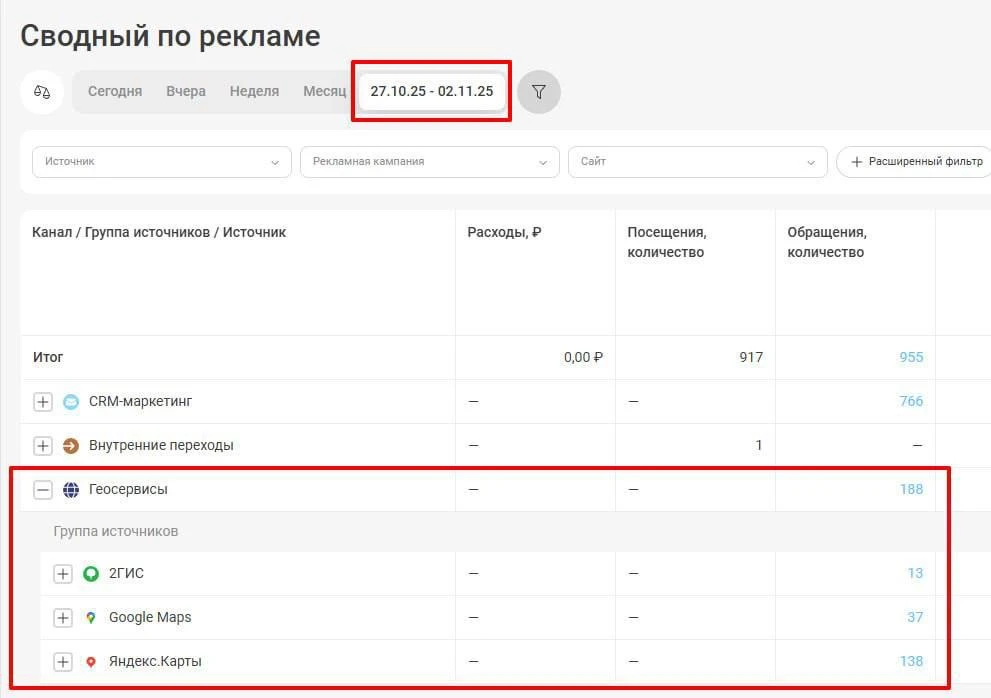The height and width of the screenshot is (698, 991).
Task: Open the 2ГИС 13 обращения link
Action: point(915,573)
